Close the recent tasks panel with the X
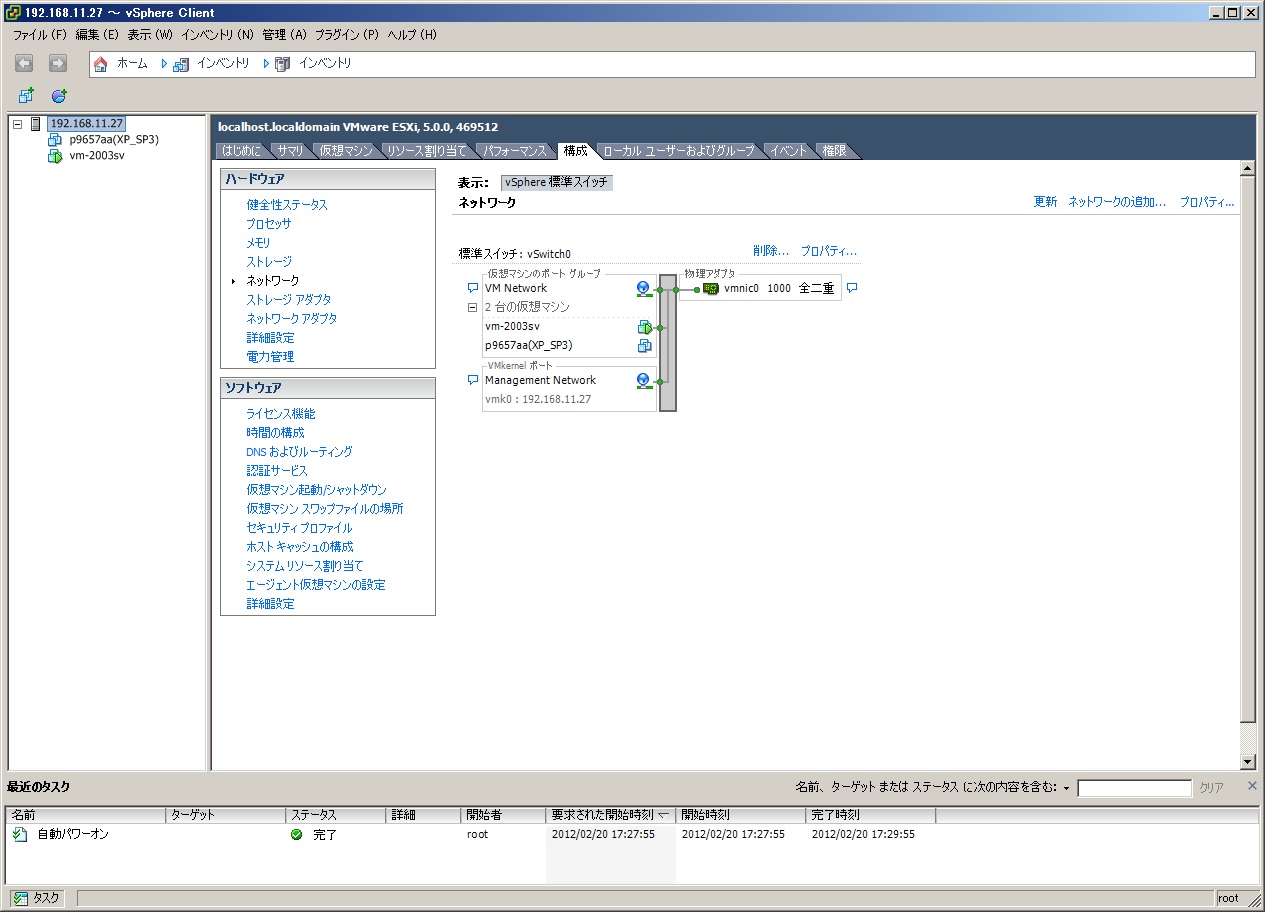This screenshot has width=1265, height=912. (x=1252, y=786)
